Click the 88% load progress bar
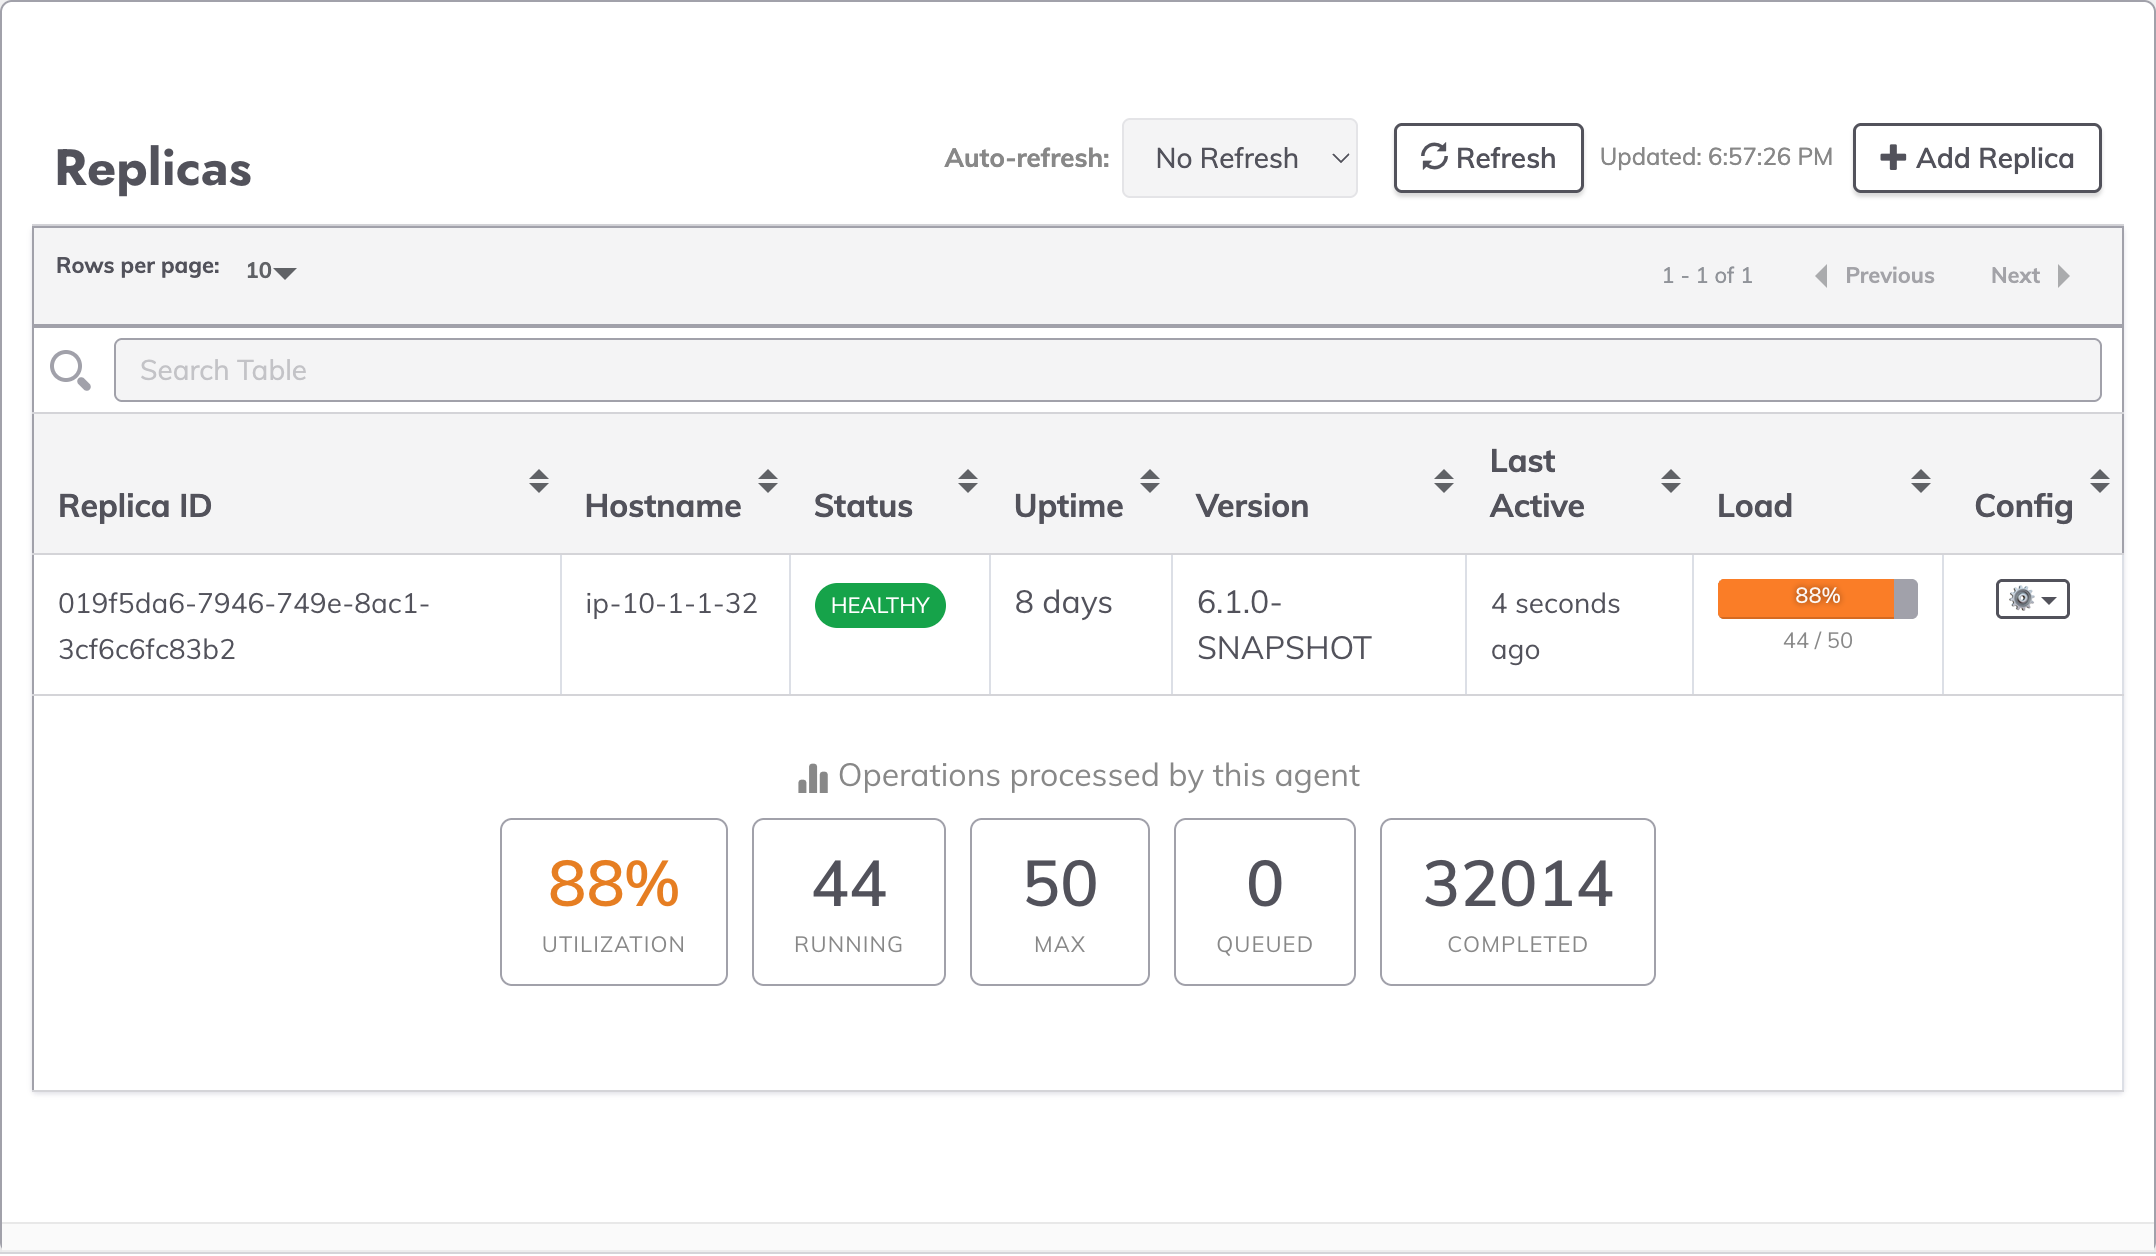Viewport: 2156px width, 1256px height. pos(1818,598)
